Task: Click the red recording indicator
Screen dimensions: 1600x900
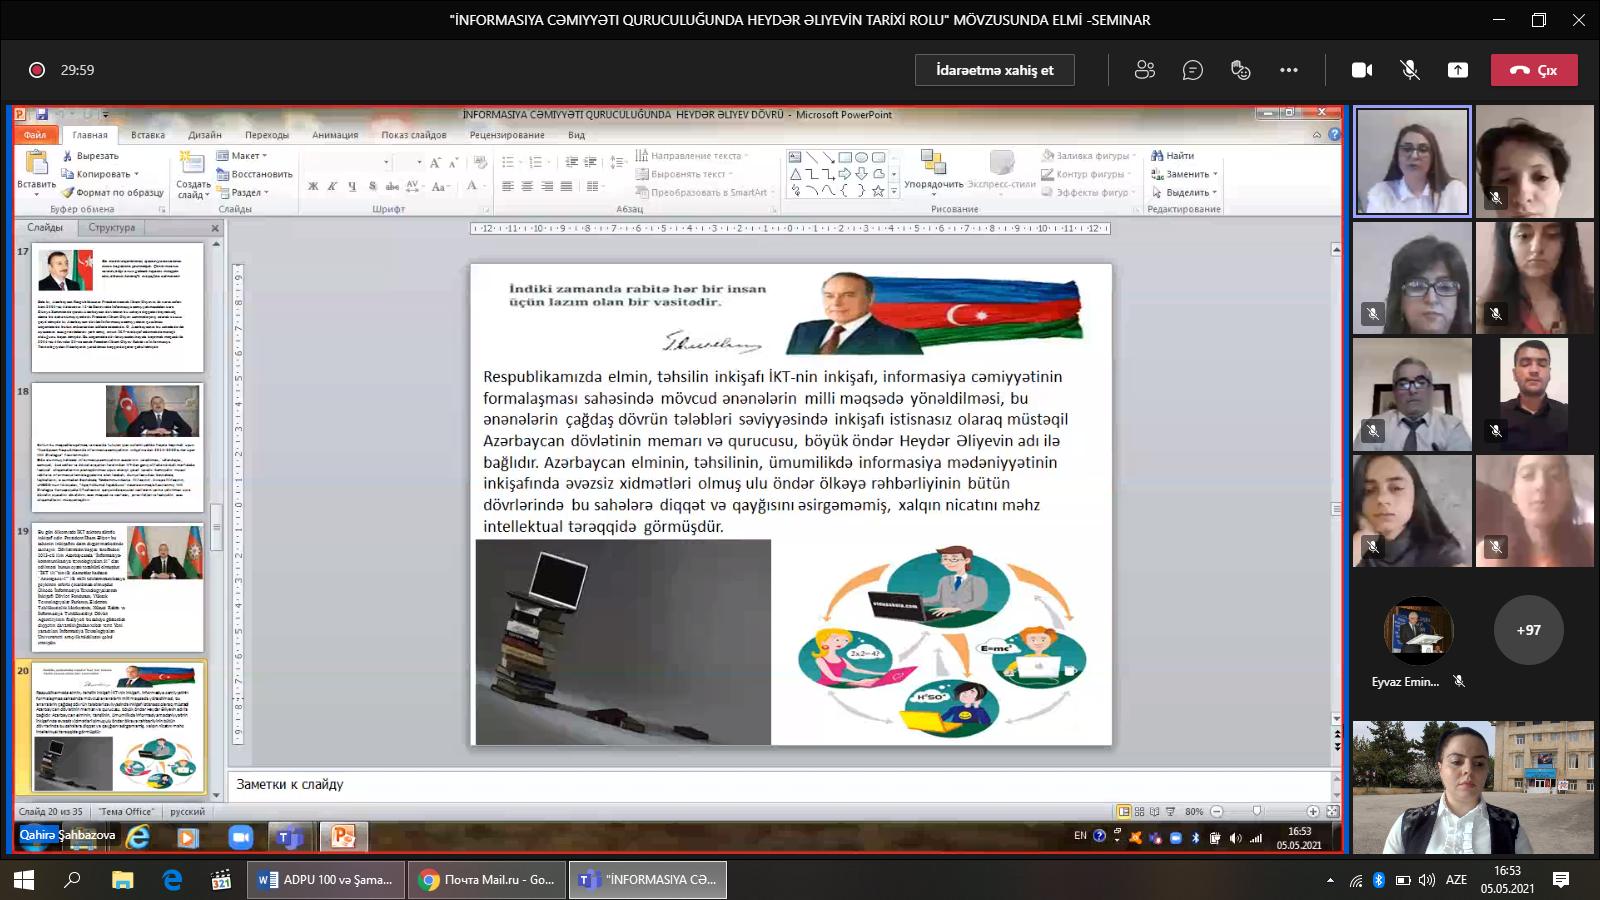Action: [37, 70]
